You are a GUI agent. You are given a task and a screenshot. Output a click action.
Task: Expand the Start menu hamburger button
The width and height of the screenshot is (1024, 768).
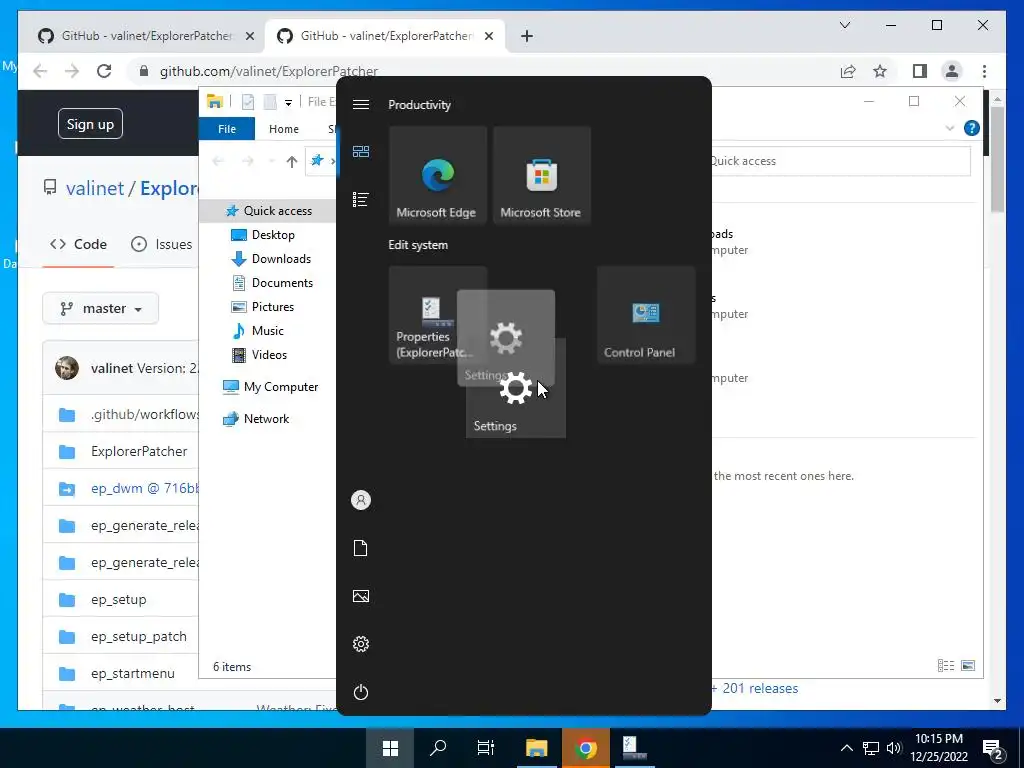click(360, 104)
